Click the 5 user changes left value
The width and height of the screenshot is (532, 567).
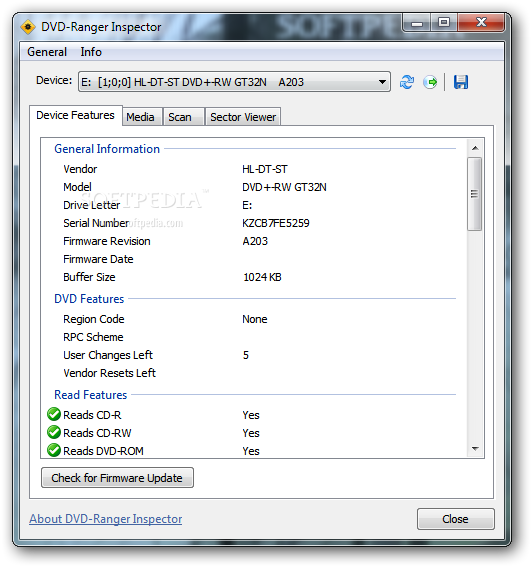point(246,355)
